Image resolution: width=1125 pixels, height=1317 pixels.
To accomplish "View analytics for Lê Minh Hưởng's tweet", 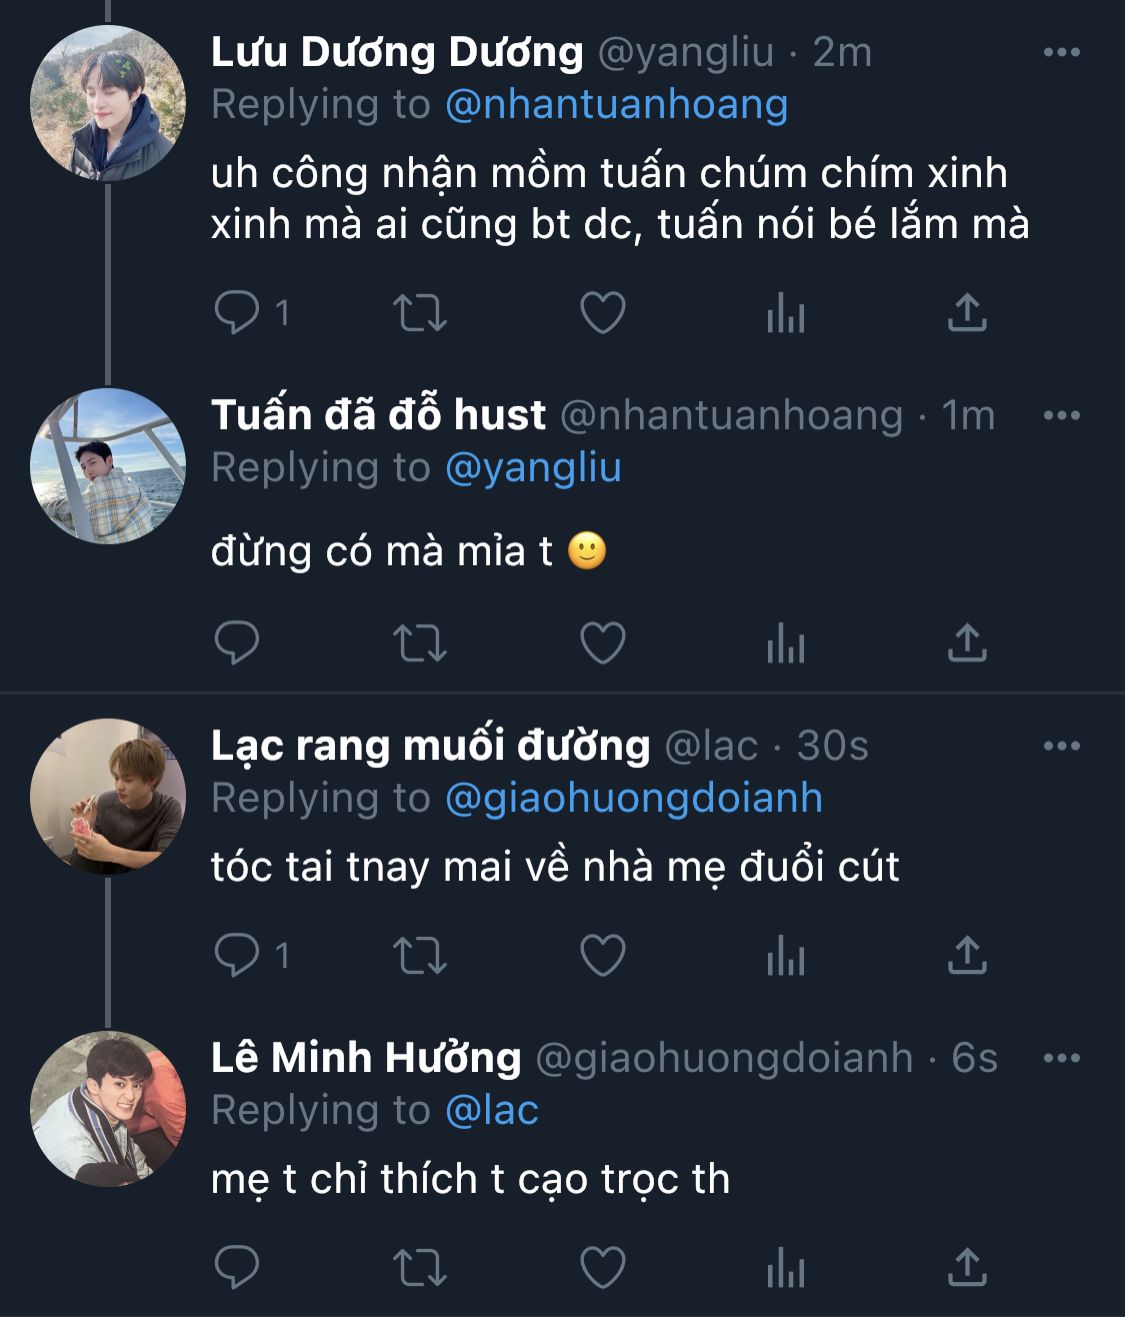I will [x=785, y=1269].
